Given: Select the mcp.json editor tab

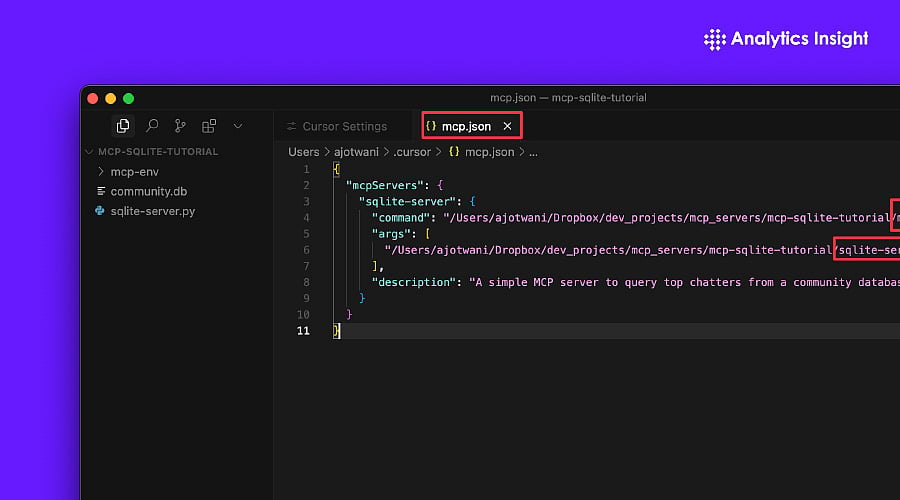Looking at the screenshot, I should click(466, 126).
